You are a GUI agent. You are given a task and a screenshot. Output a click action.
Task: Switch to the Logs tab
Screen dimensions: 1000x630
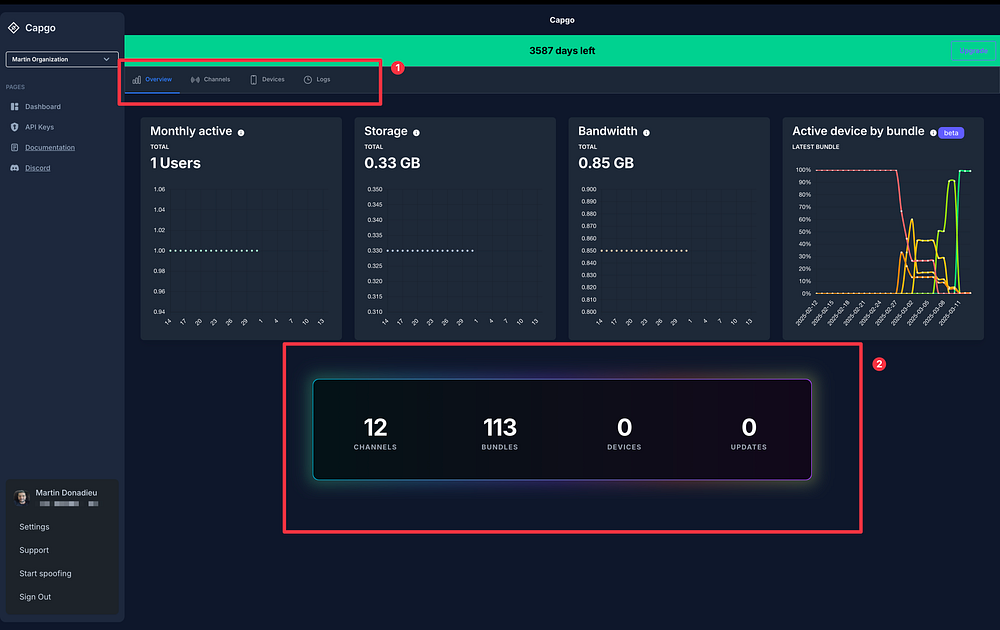(317, 80)
